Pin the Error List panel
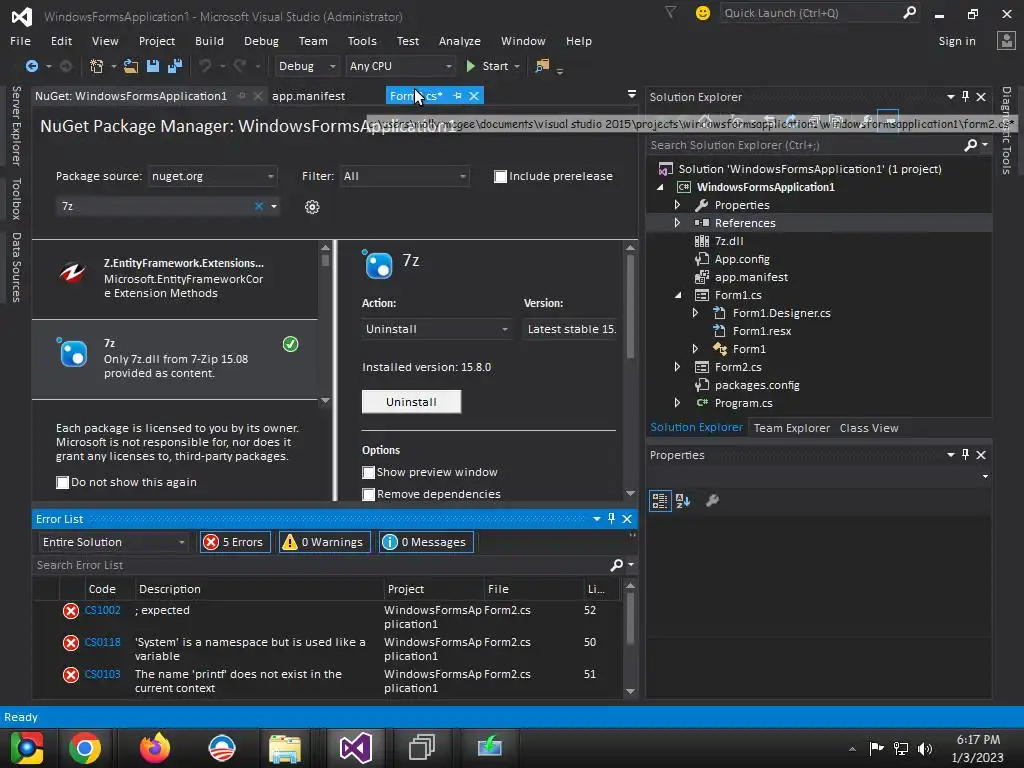 [611, 519]
